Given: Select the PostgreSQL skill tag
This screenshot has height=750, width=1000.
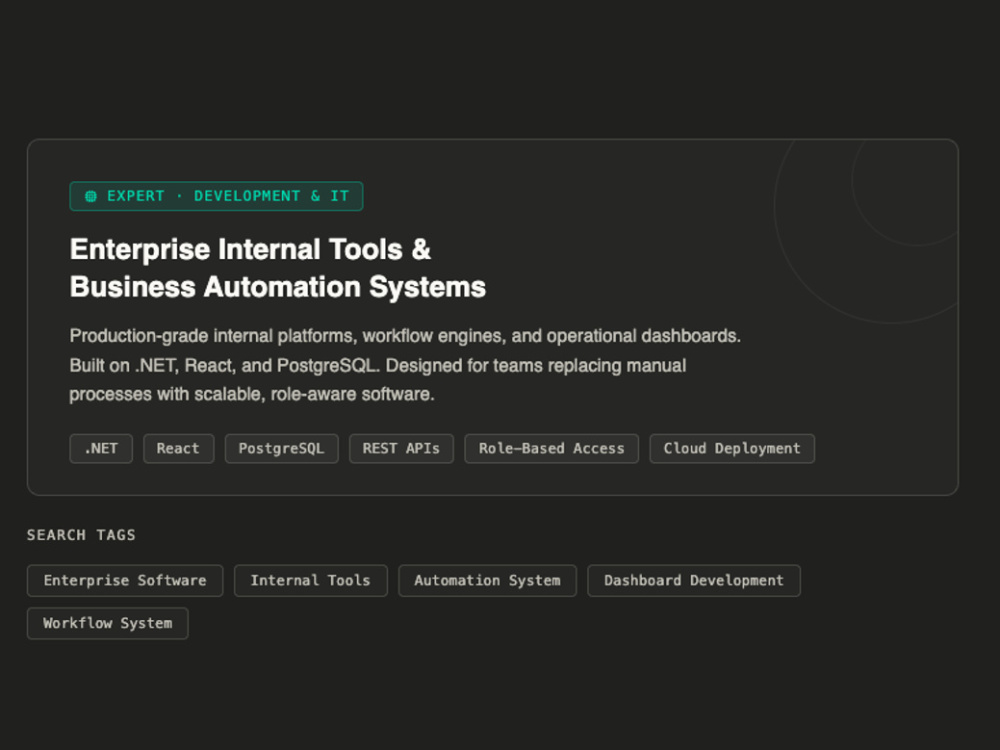Looking at the screenshot, I should coord(281,448).
